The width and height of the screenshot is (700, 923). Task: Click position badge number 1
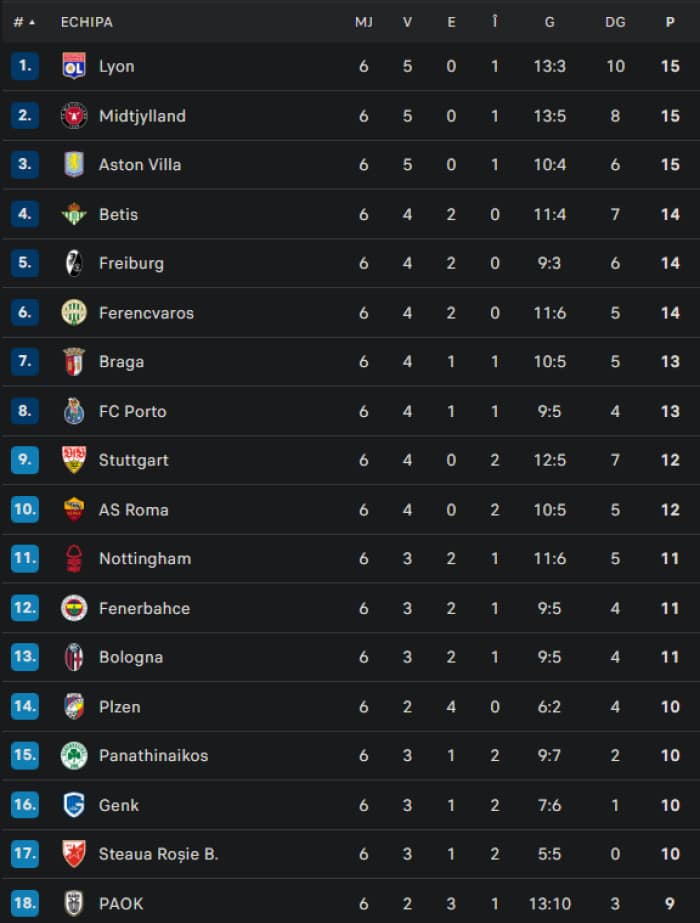(25, 66)
